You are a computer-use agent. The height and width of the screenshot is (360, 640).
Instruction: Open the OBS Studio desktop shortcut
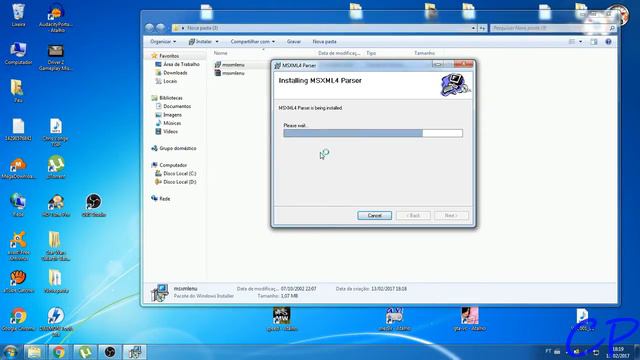click(x=93, y=206)
